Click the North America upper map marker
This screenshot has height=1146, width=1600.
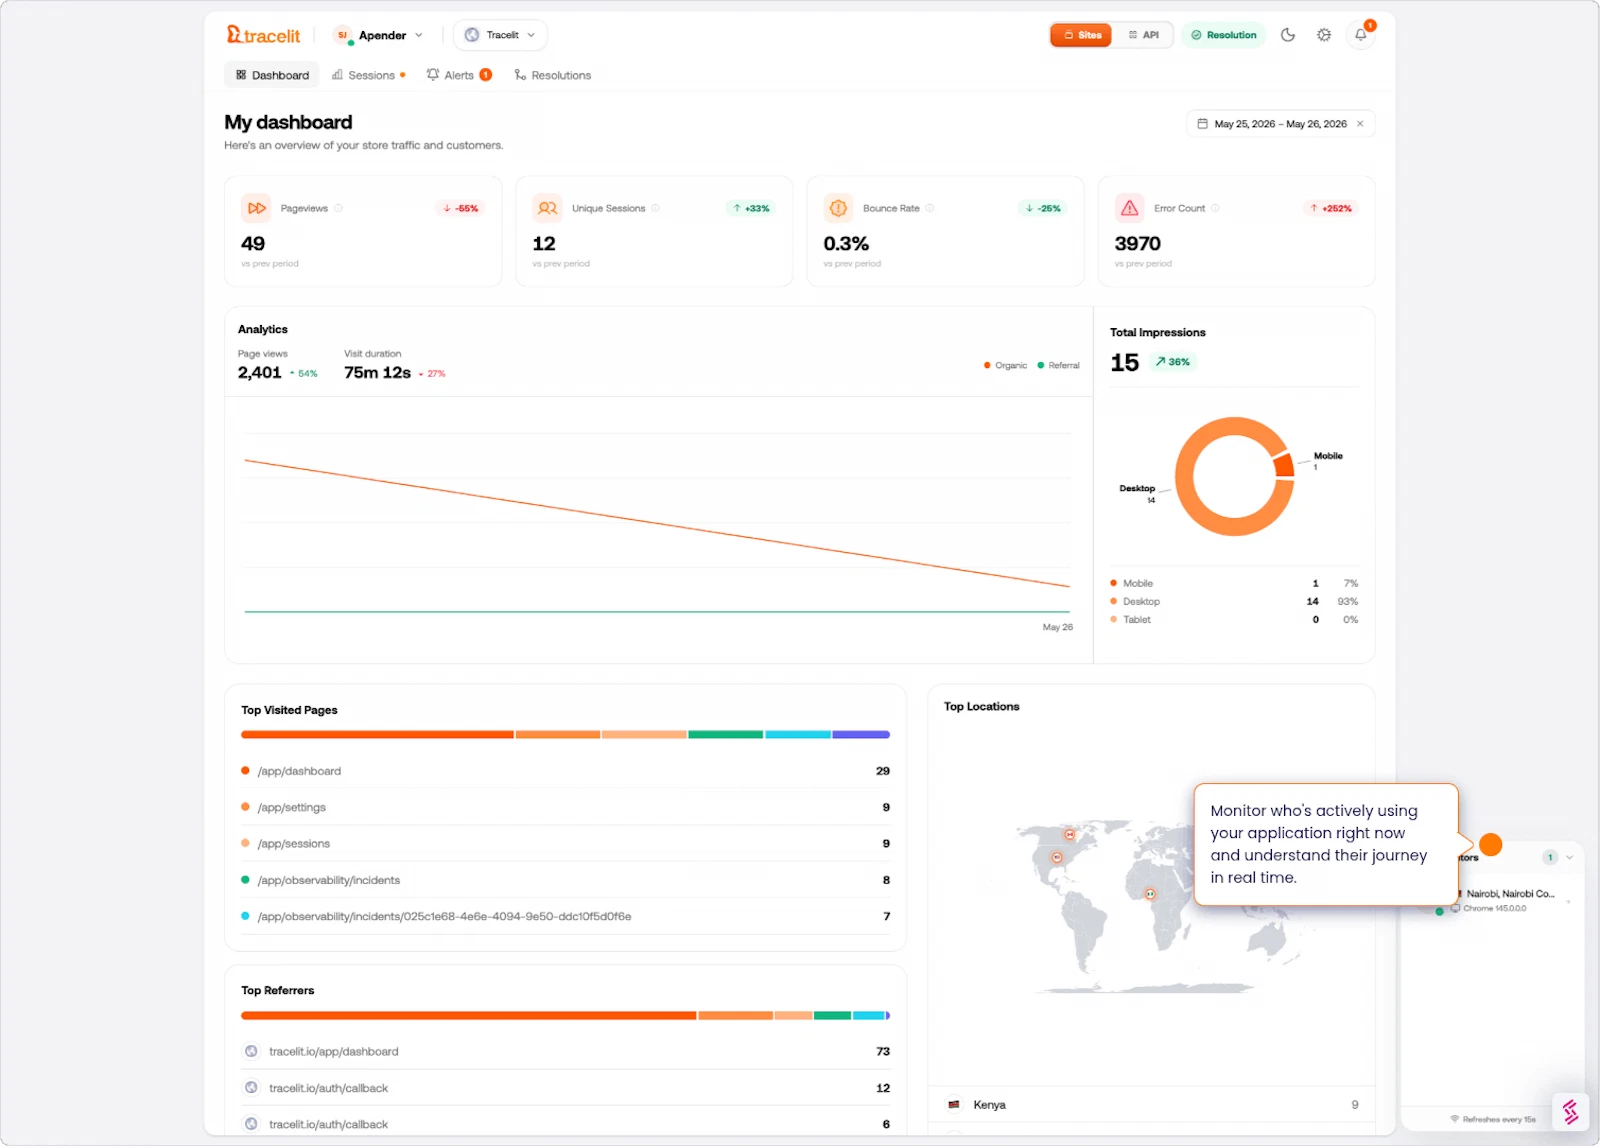pos(1070,834)
